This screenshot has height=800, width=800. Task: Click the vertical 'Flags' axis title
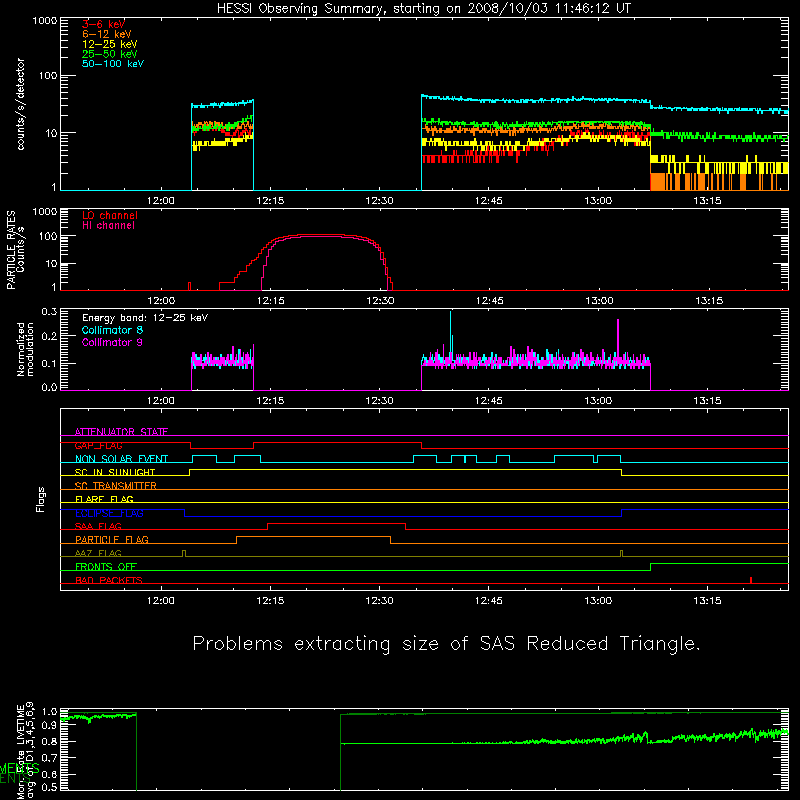pyautogui.click(x=40, y=499)
